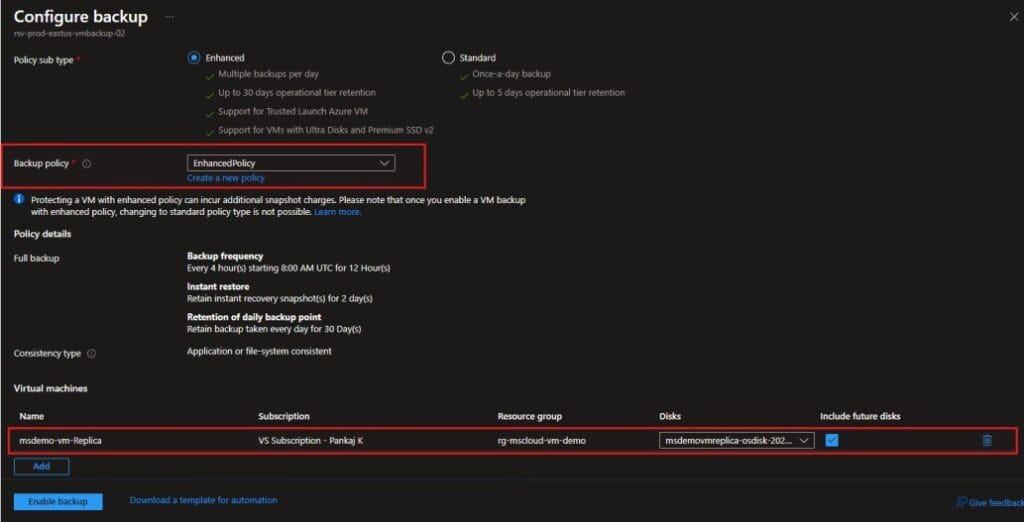Click Create a new policy link
Image resolution: width=1024 pixels, height=522 pixels.
[x=225, y=178]
